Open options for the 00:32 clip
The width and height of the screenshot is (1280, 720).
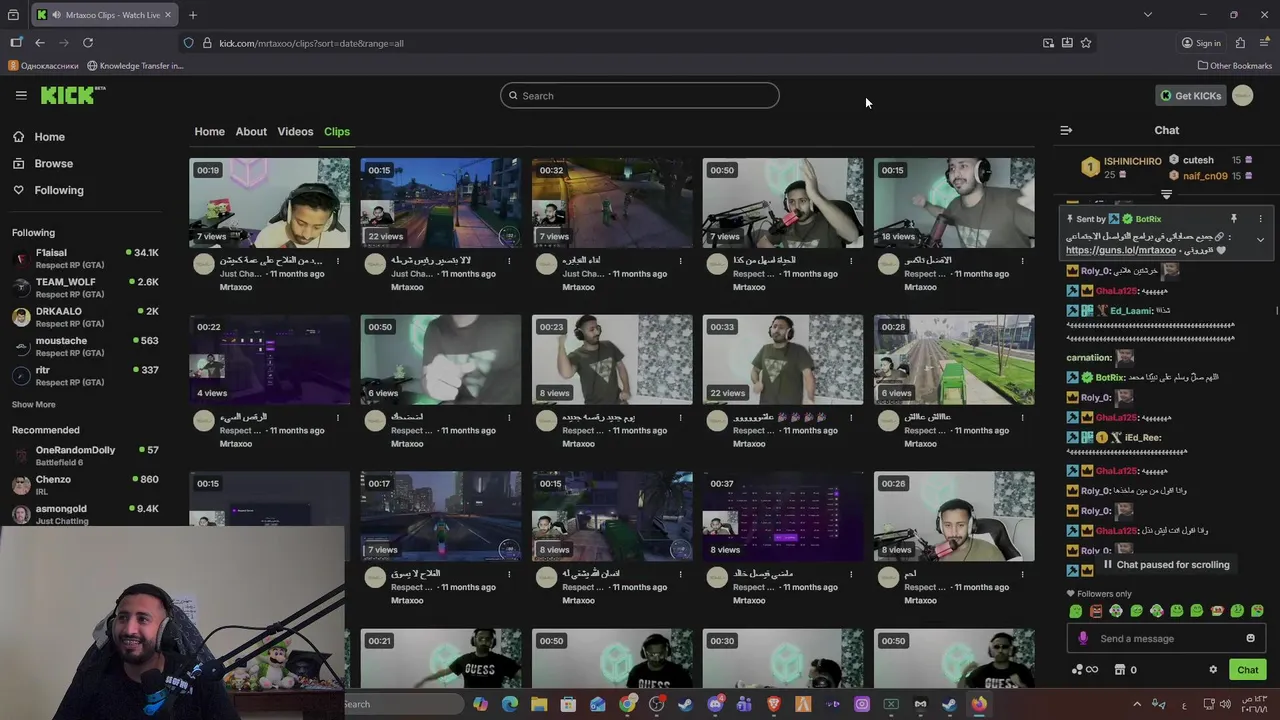pyautogui.click(x=680, y=261)
